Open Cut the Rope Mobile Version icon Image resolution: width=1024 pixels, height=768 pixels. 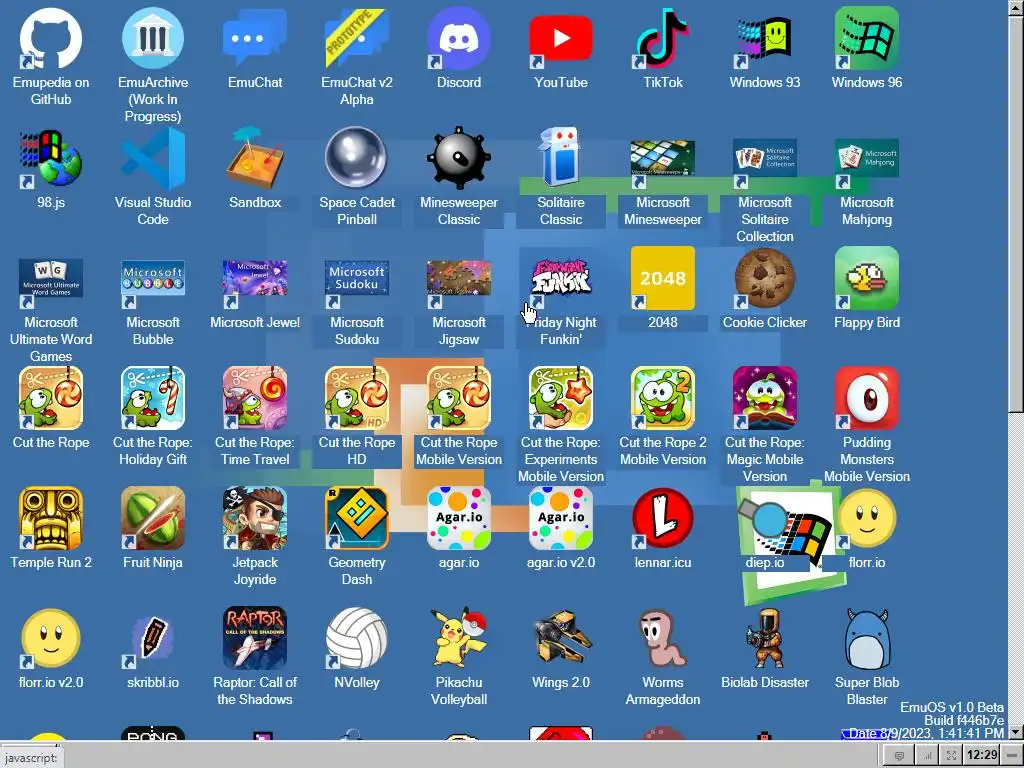coord(458,398)
